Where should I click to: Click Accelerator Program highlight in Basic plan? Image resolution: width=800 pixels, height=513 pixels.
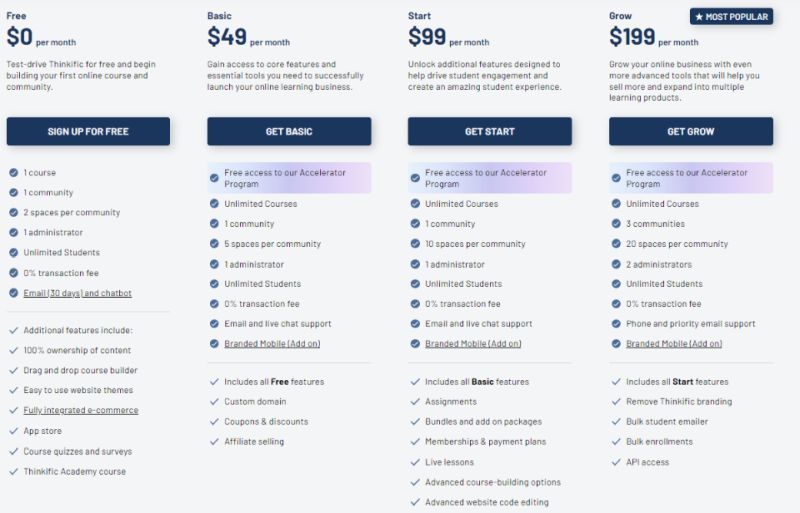pos(289,178)
